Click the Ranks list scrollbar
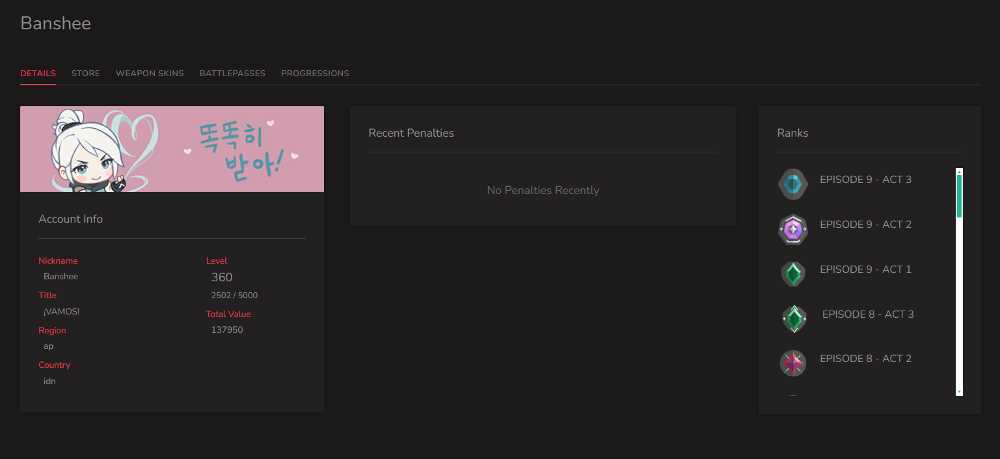Screen dimensions: 1000x459 pyautogui.click(x=959, y=282)
